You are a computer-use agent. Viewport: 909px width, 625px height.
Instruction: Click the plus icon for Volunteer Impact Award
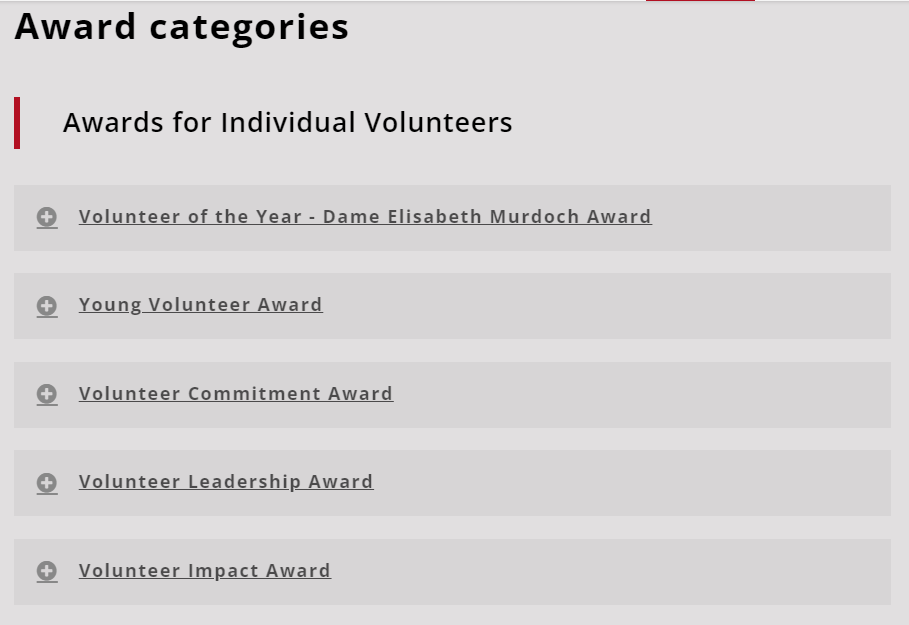pyautogui.click(x=47, y=571)
